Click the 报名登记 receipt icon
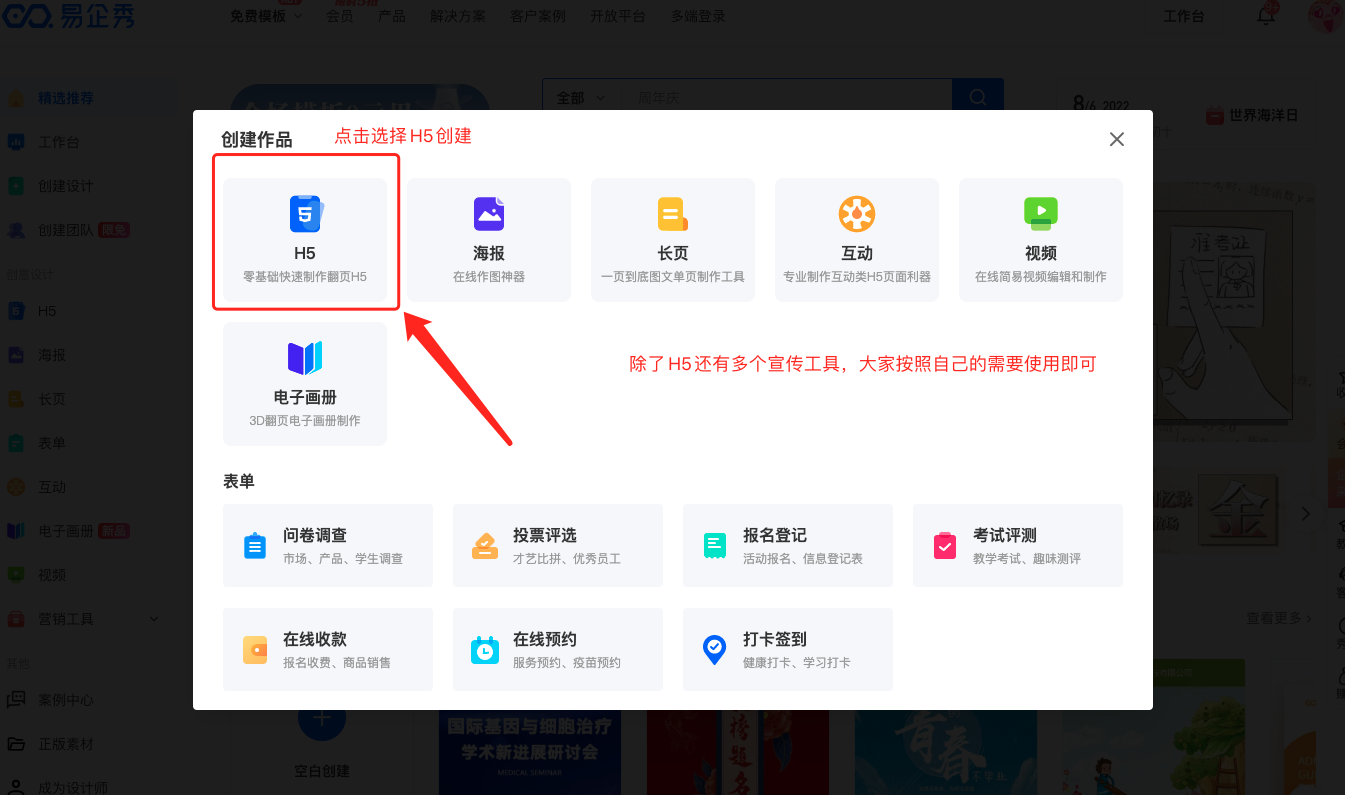The height and width of the screenshot is (795, 1345). [x=715, y=546]
